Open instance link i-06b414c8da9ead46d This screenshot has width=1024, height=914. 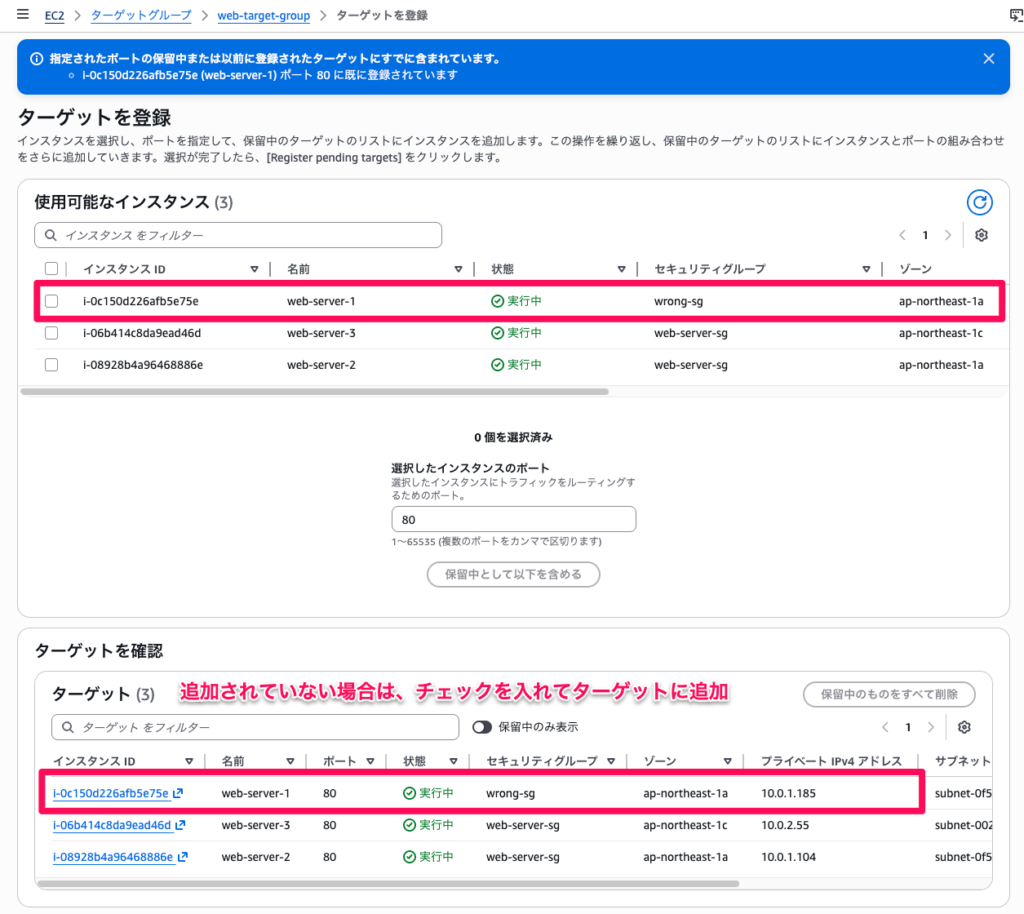112,825
